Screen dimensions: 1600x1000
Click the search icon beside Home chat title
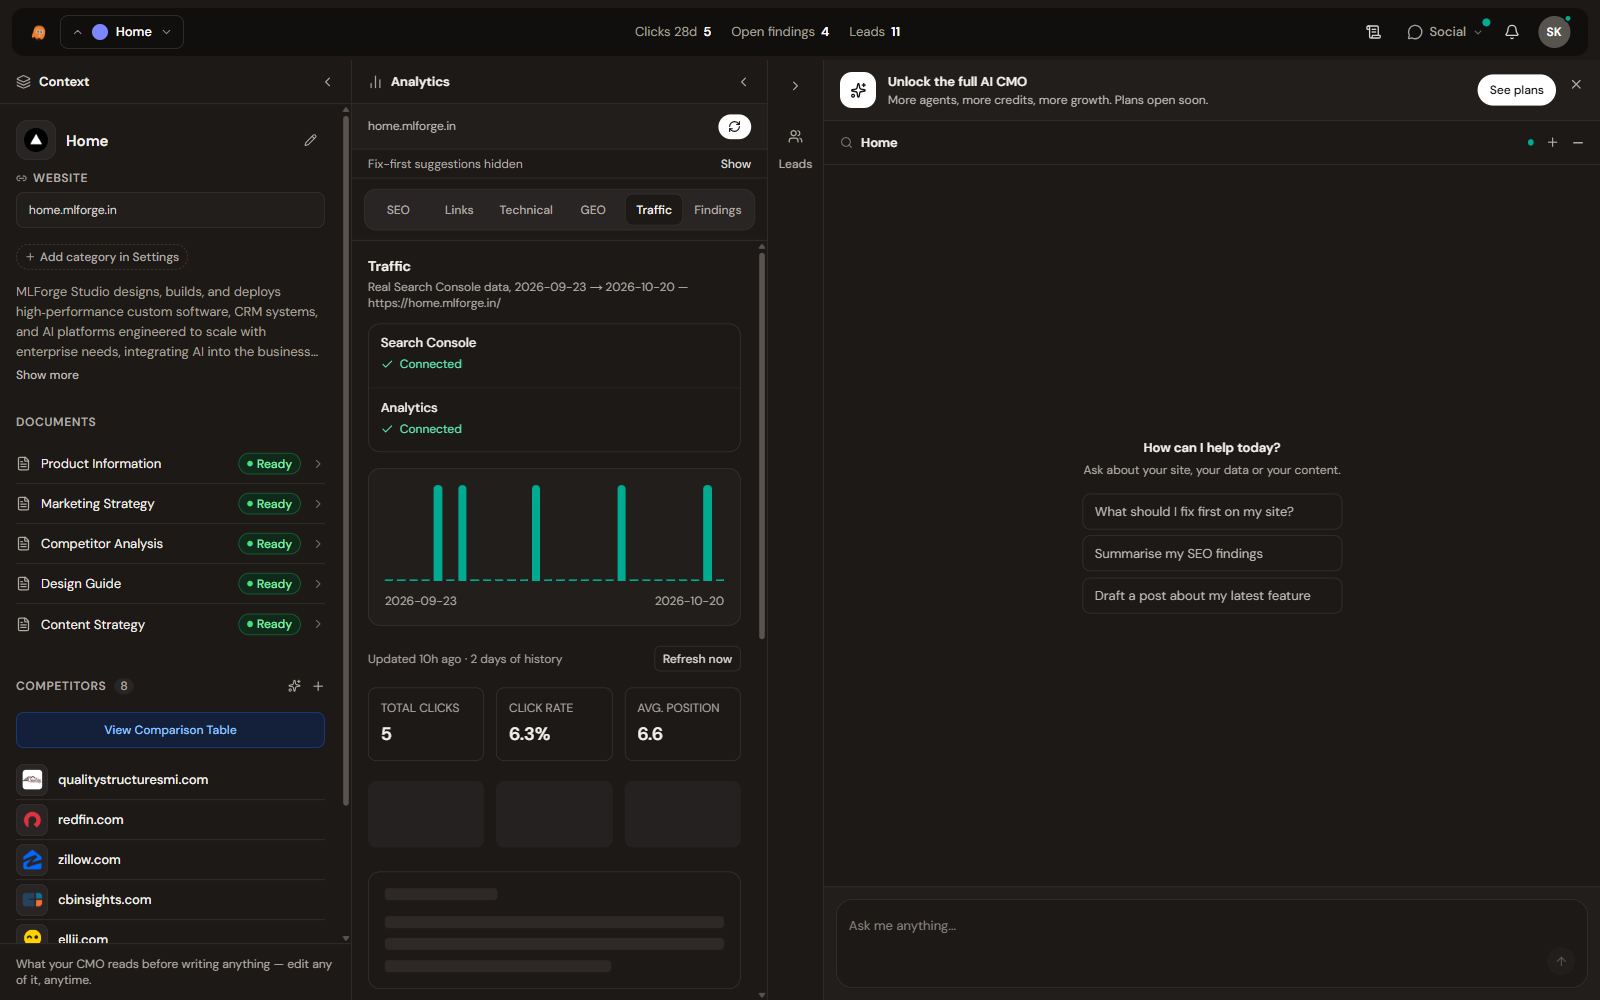(846, 143)
